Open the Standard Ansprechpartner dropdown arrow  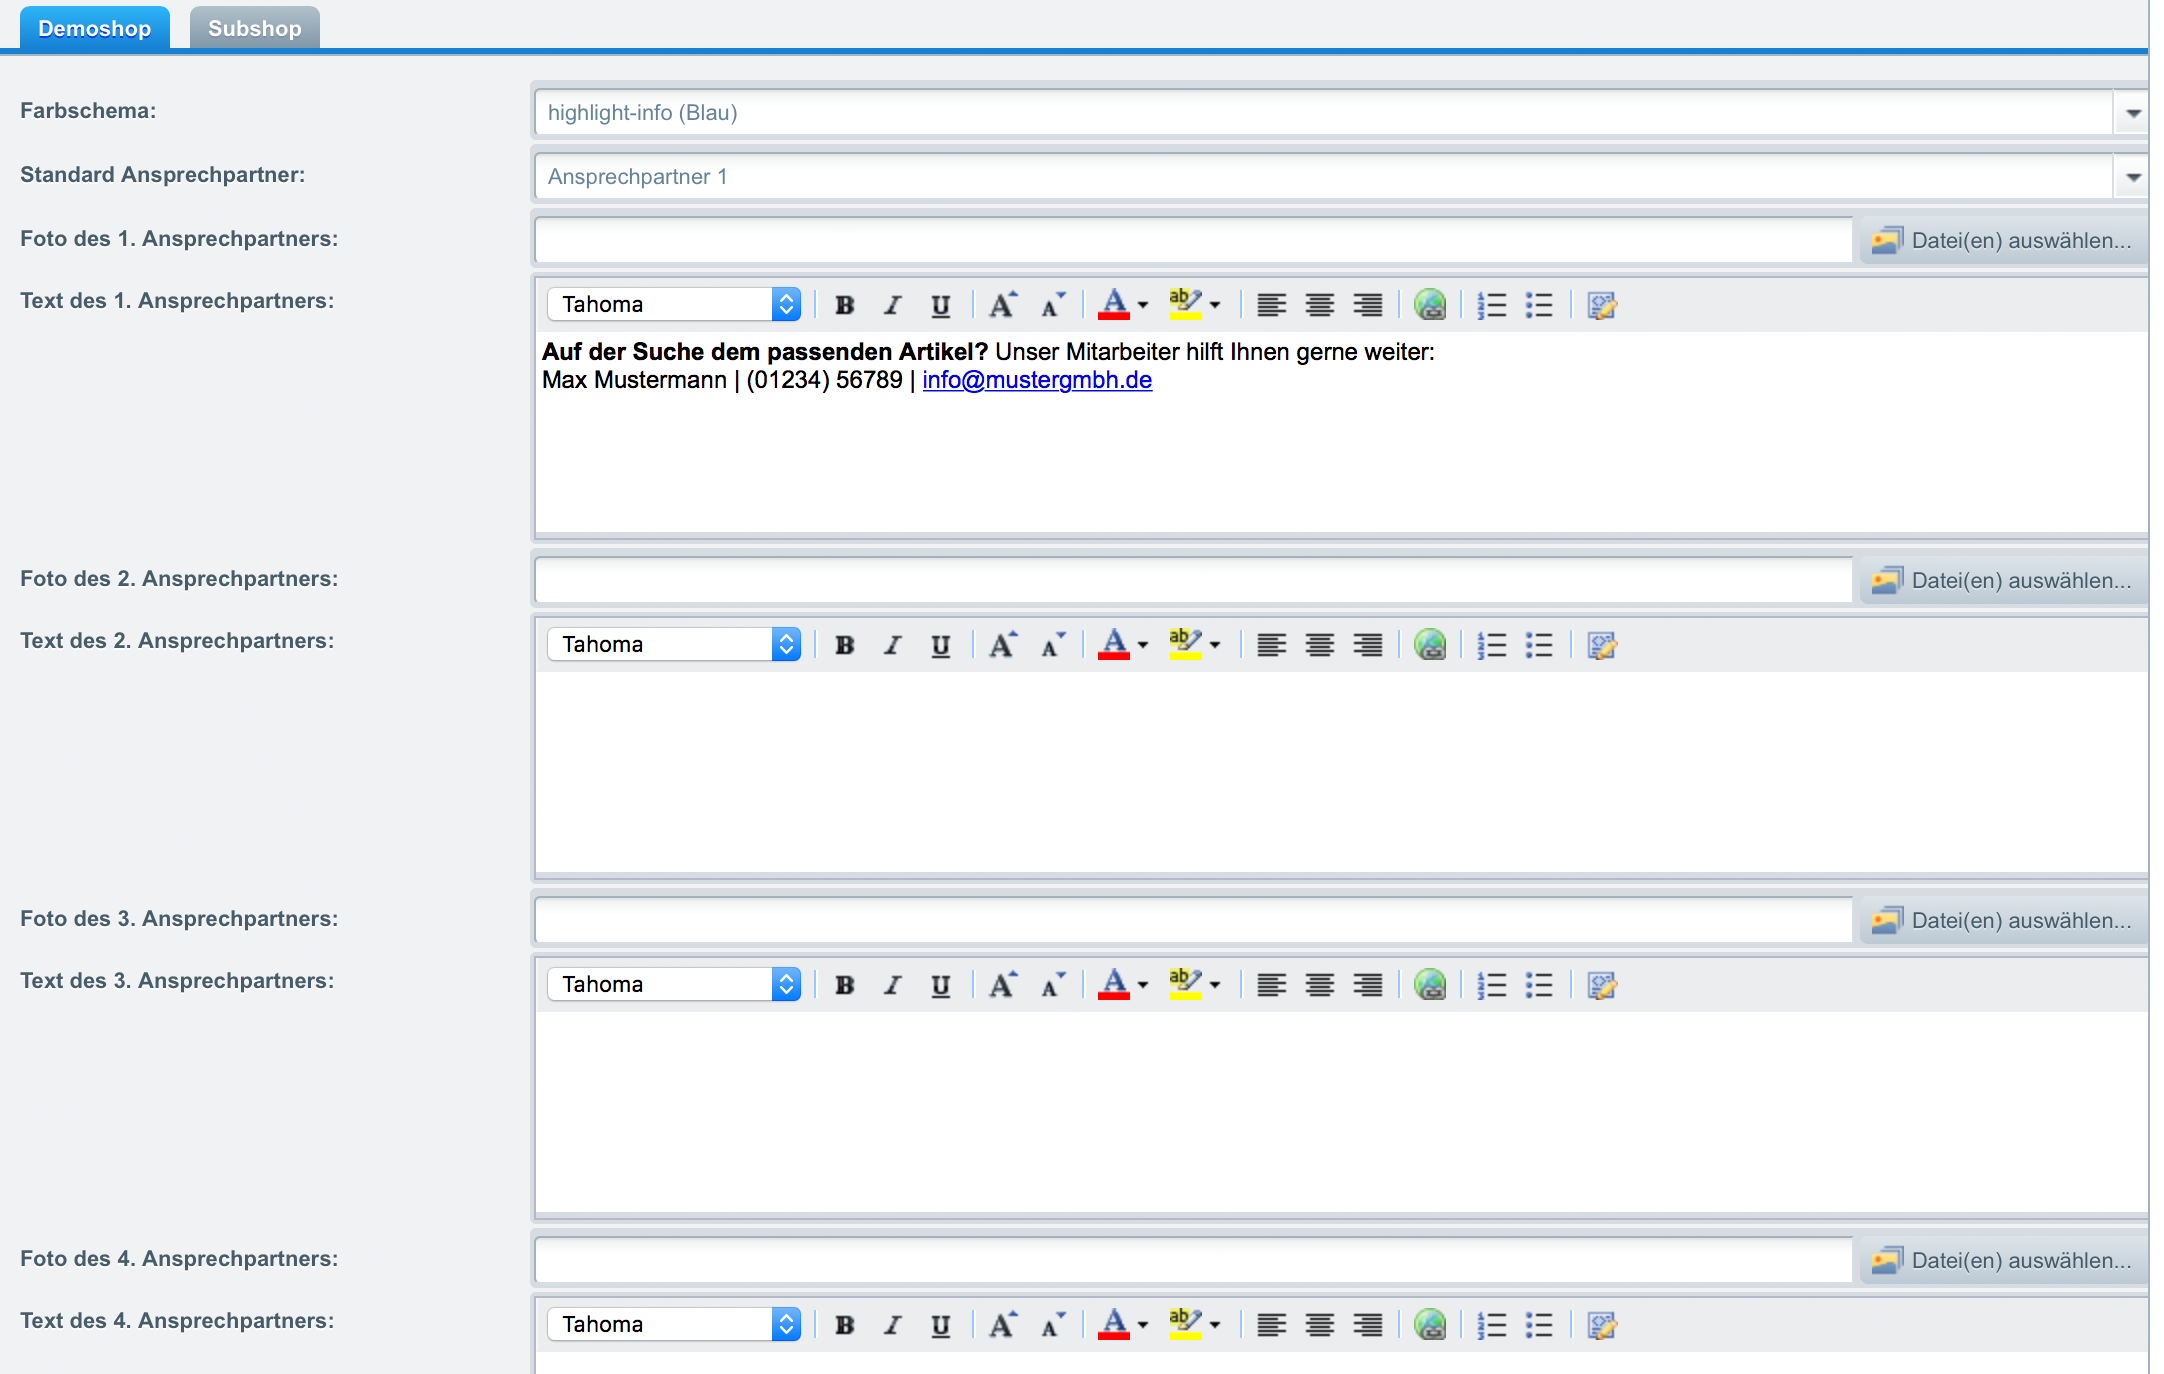click(2133, 177)
